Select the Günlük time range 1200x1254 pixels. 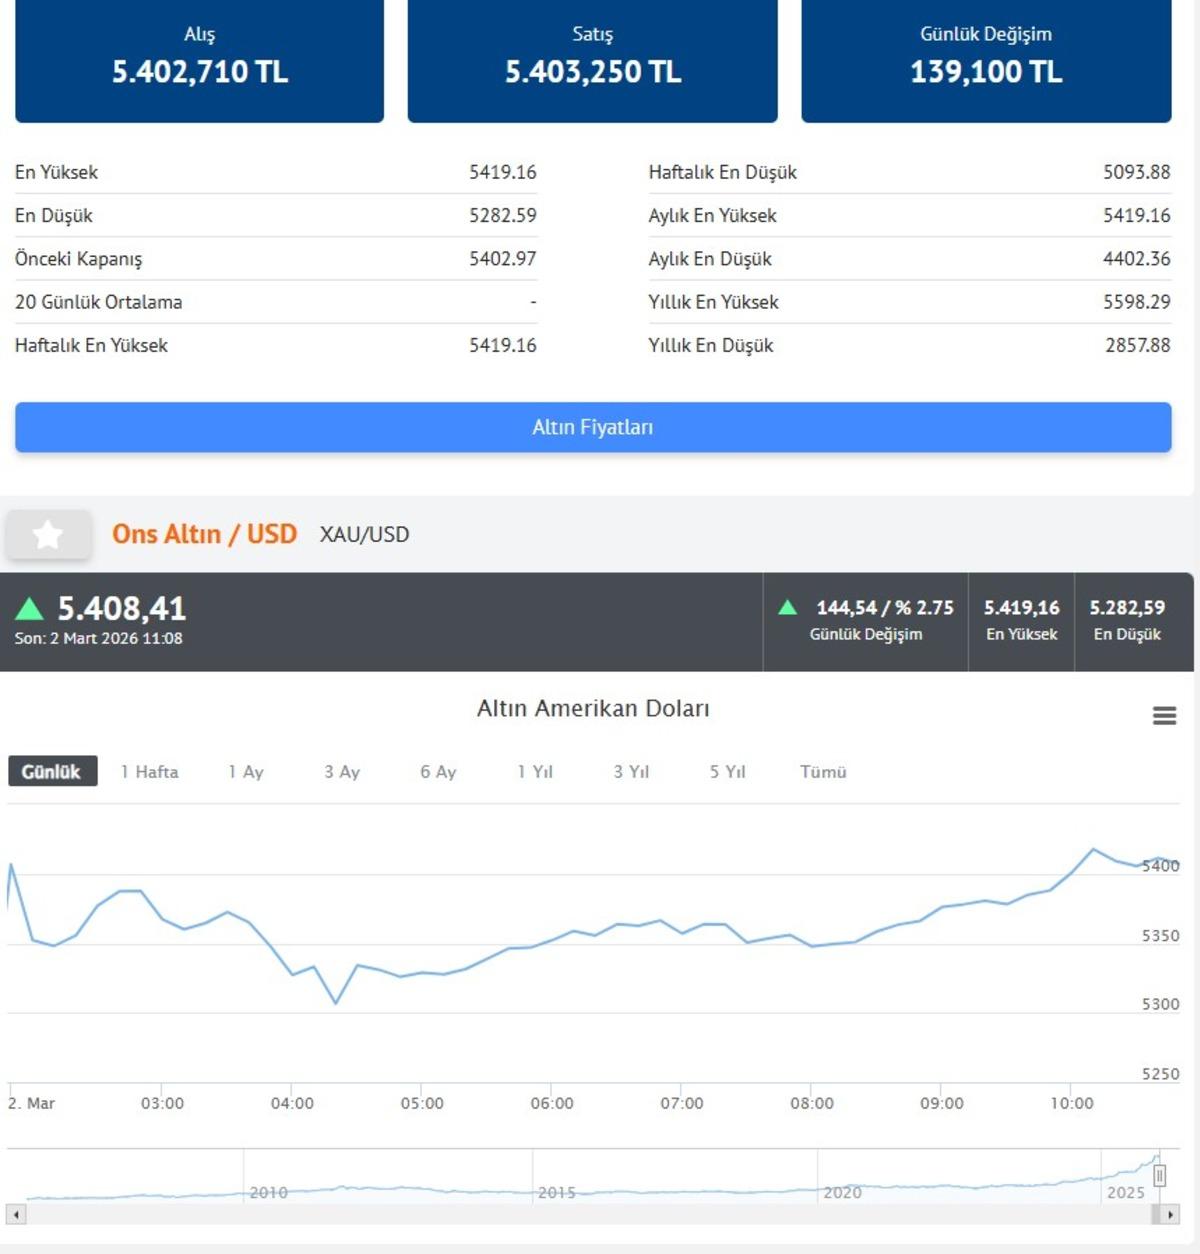coord(52,772)
